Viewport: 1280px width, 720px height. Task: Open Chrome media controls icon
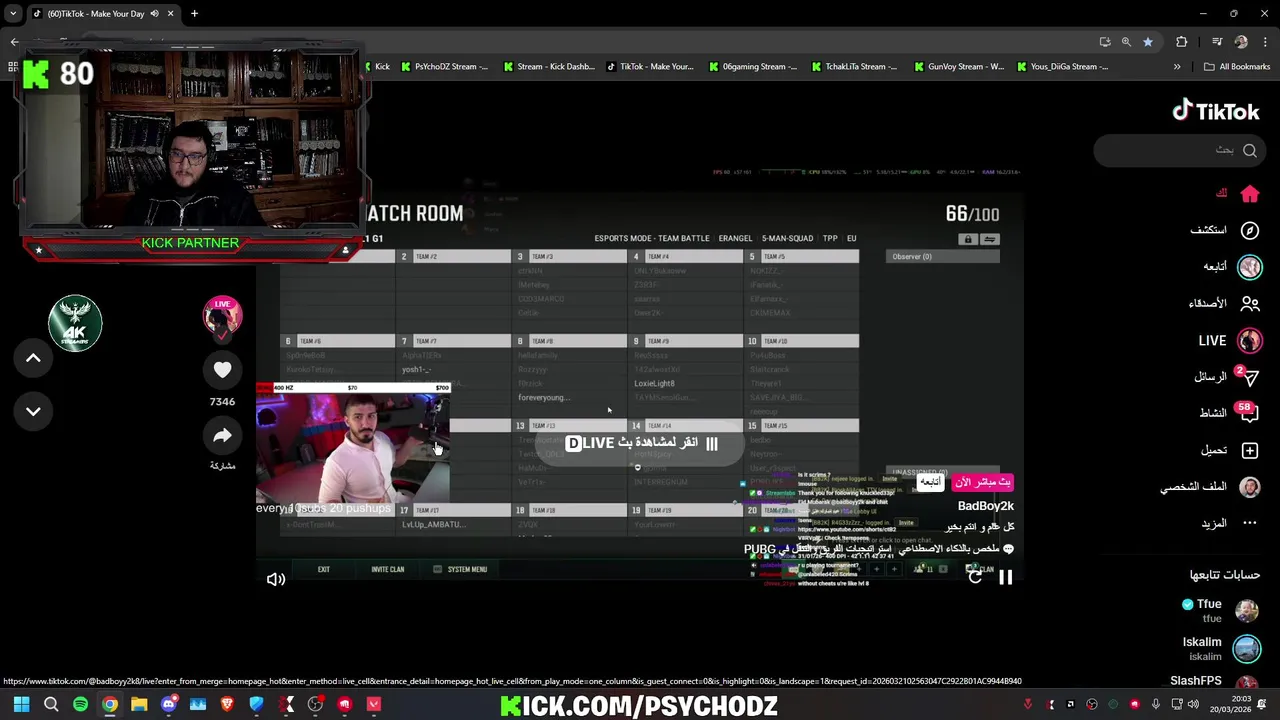[x=1217, y=42]
